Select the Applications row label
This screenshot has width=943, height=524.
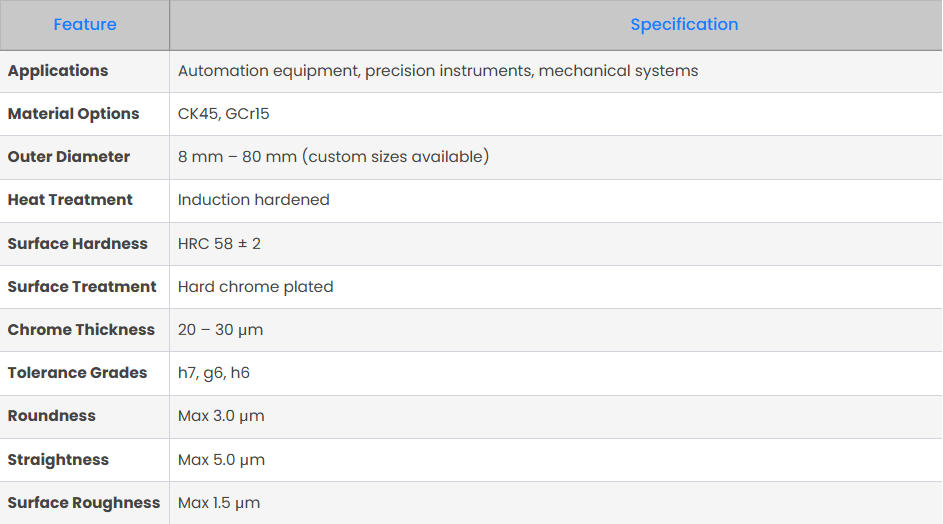coord(58,71)
